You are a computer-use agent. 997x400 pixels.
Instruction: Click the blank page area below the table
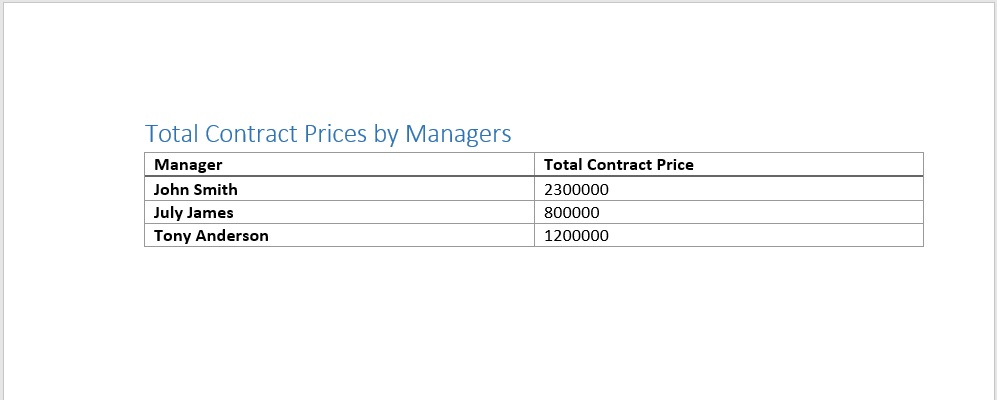point(500,320)
